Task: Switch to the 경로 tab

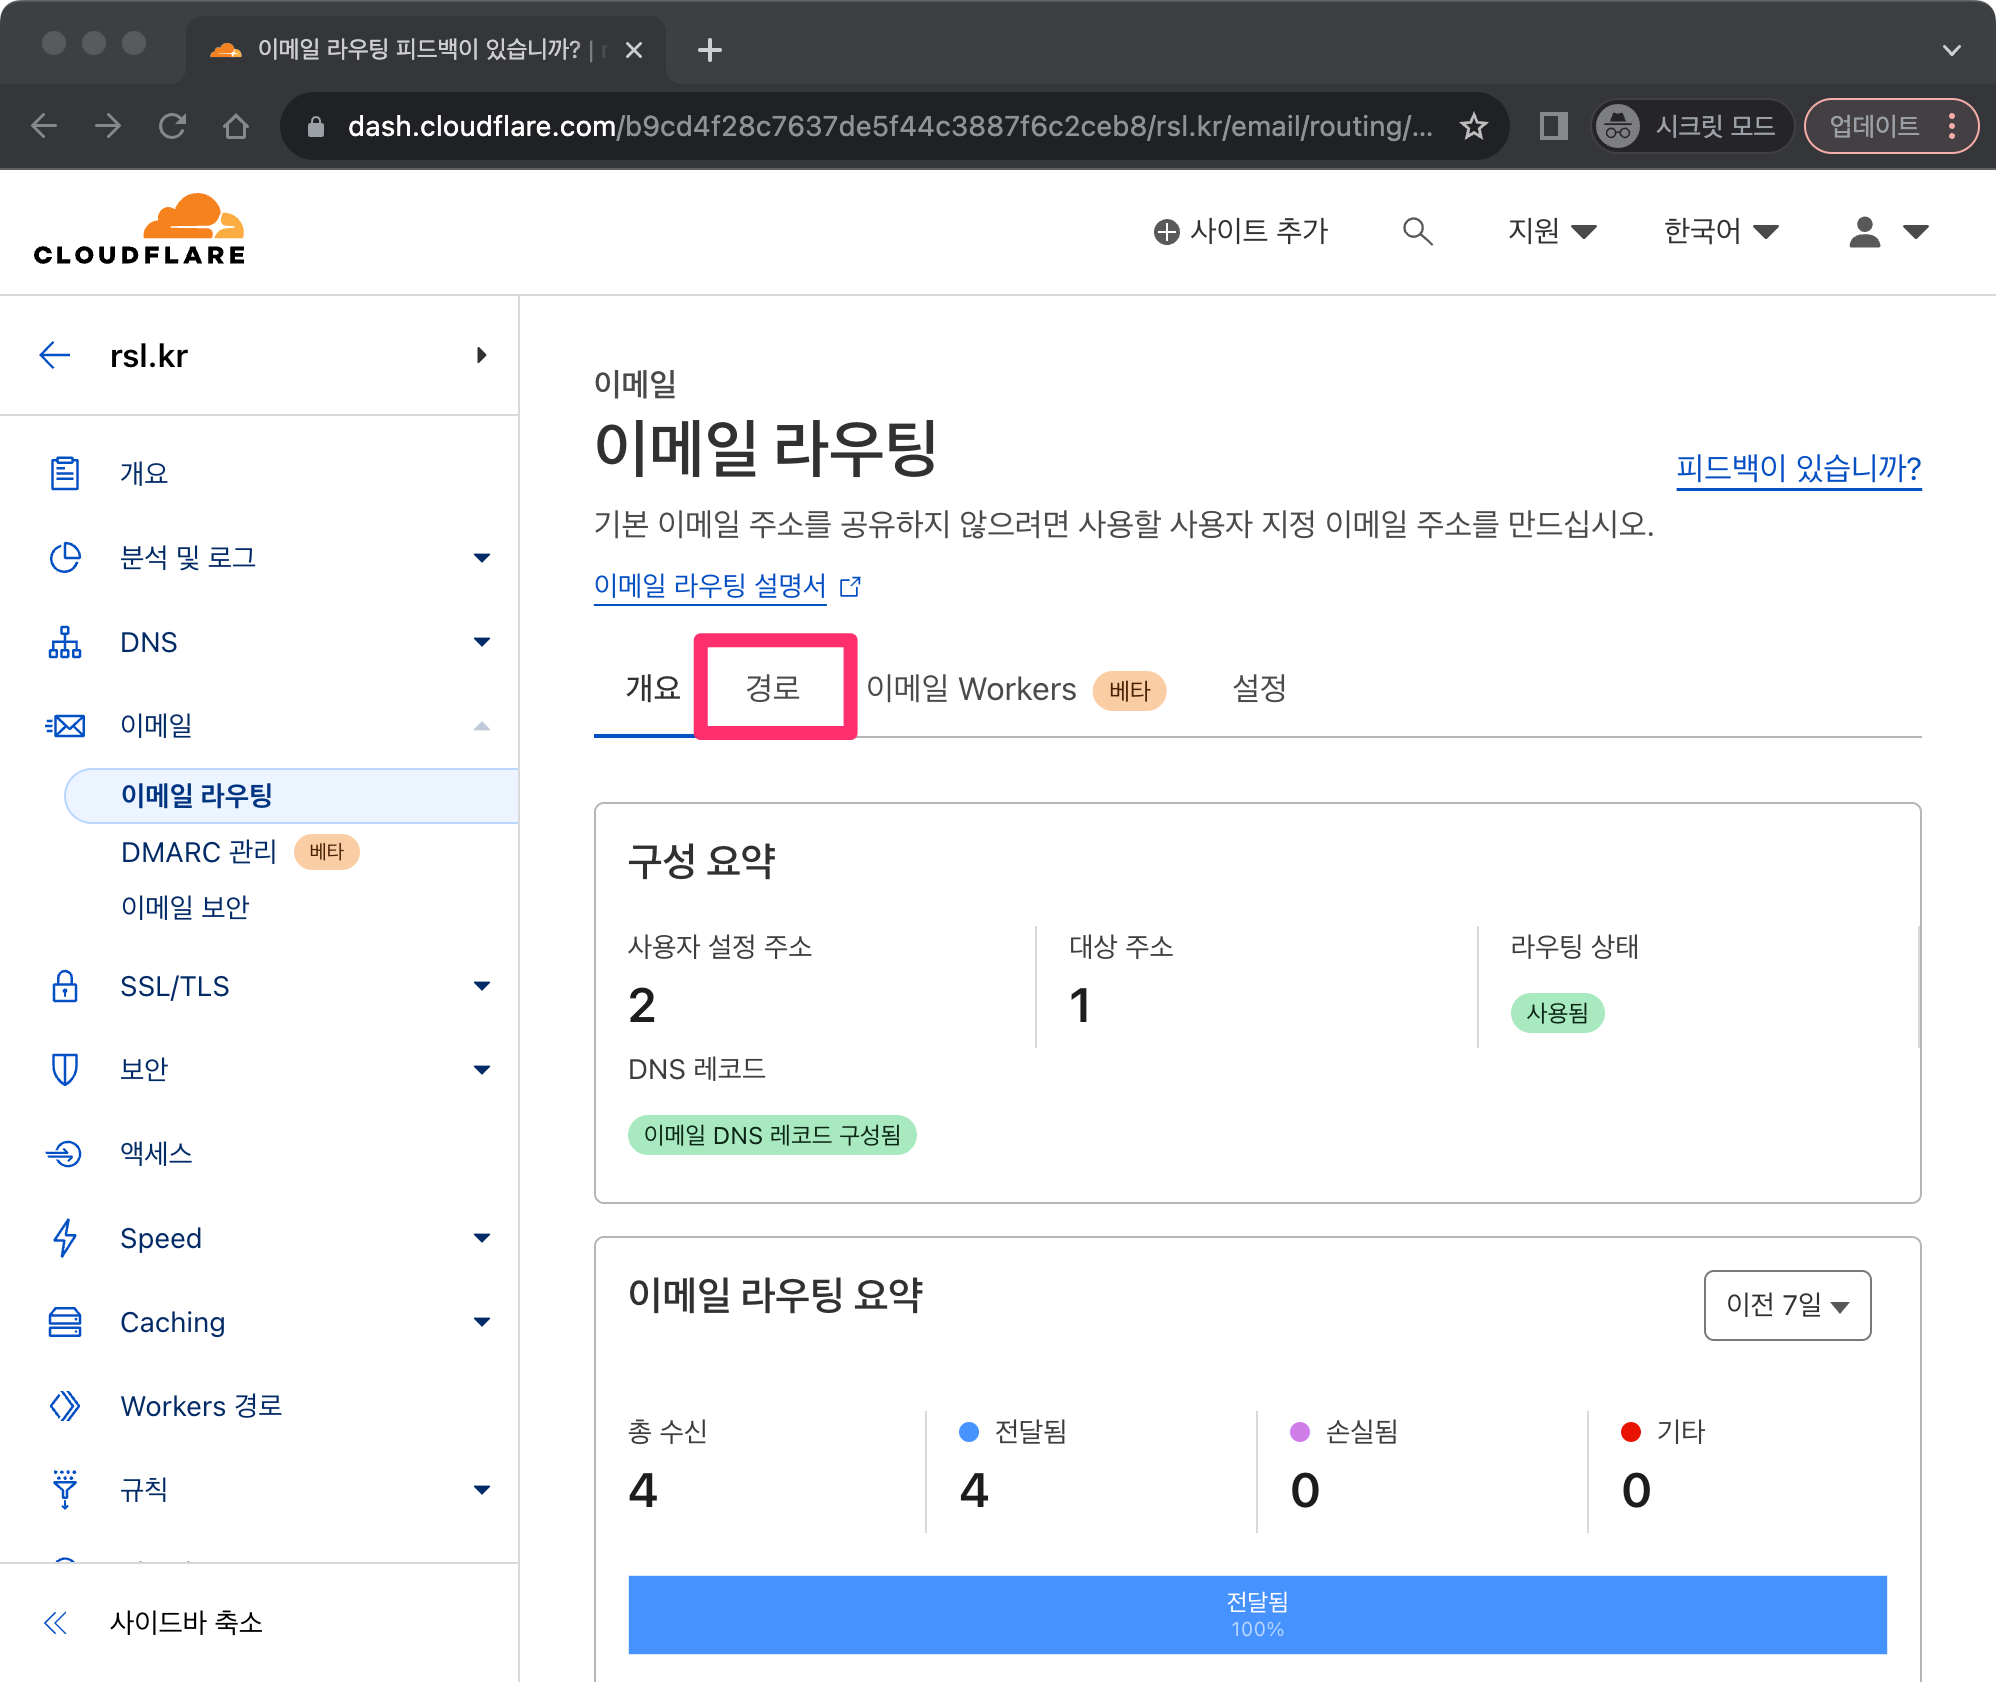Action: [x=773, y=688]
